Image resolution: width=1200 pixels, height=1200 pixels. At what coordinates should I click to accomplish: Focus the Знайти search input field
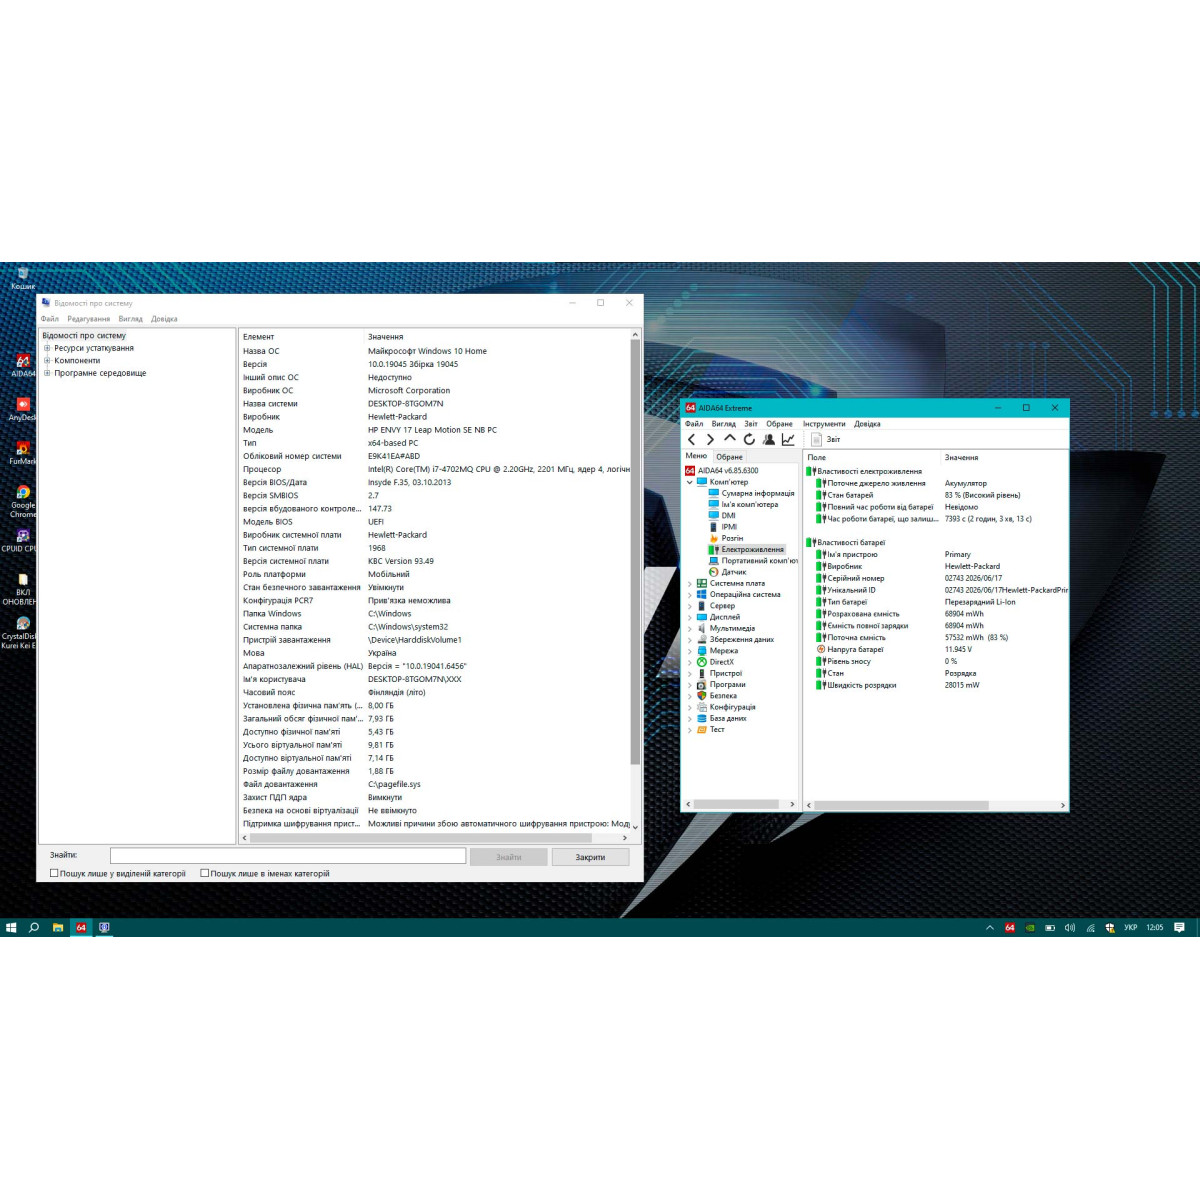coord(288,856)
